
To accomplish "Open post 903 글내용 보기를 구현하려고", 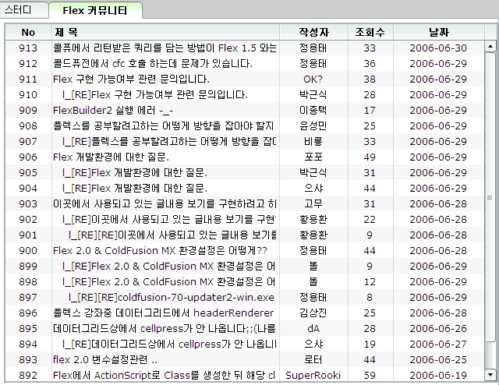I will (x=165, y=204).
